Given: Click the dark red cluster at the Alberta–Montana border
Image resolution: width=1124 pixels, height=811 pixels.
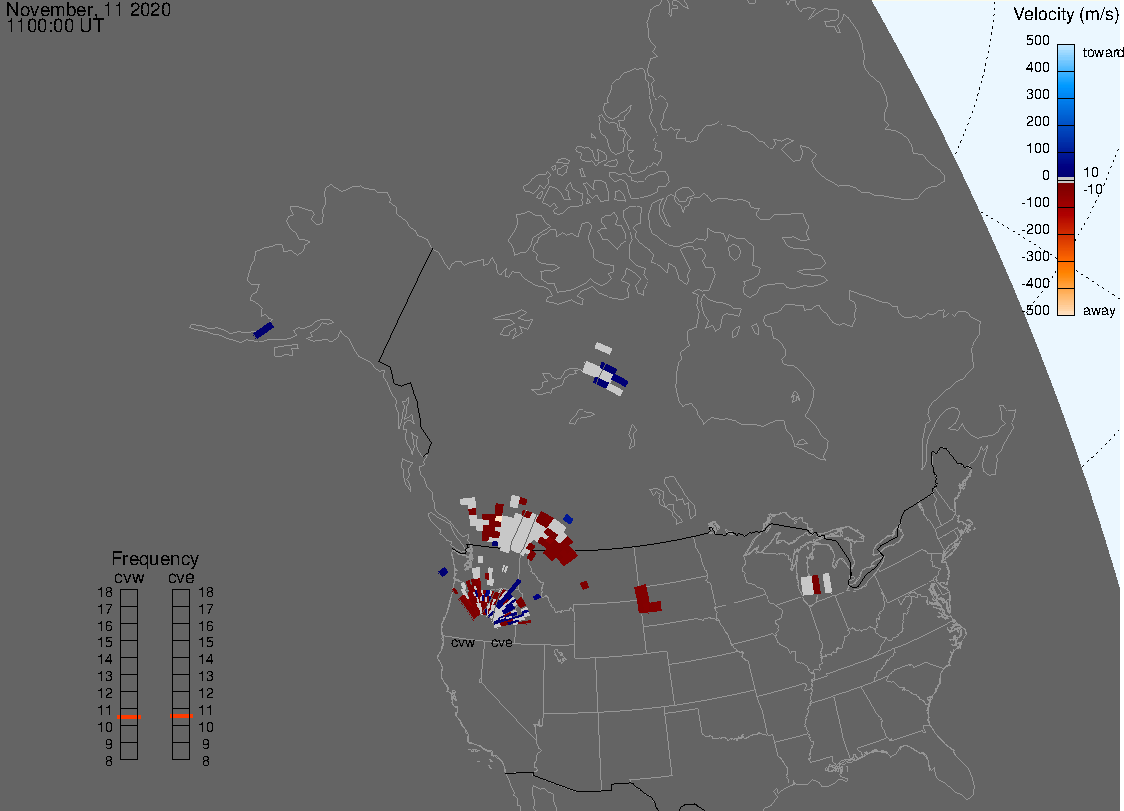Looking at the screenshot, I should click(560, 550).
